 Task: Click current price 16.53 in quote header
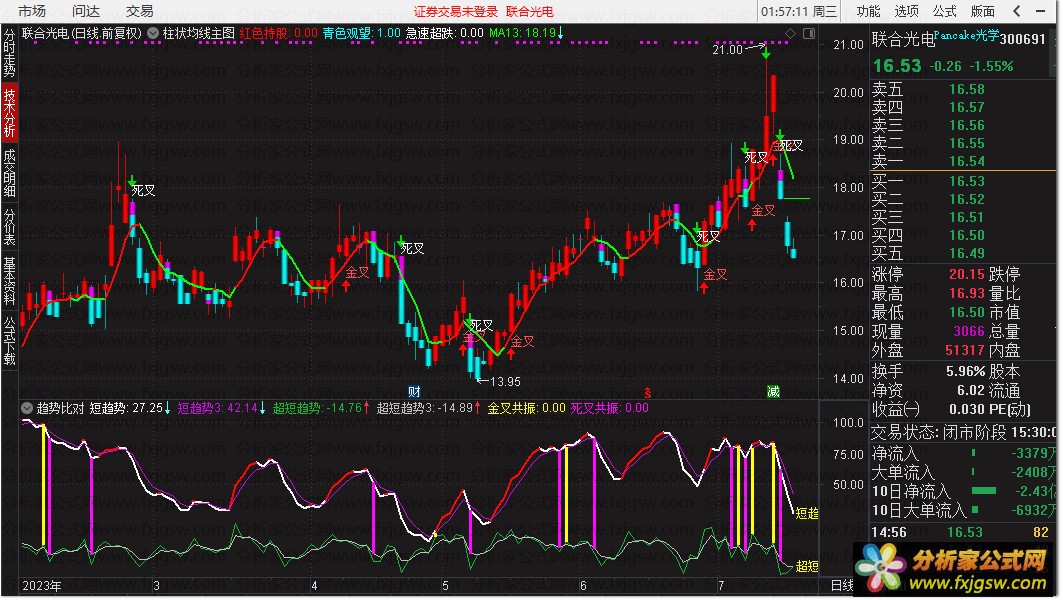898,66
